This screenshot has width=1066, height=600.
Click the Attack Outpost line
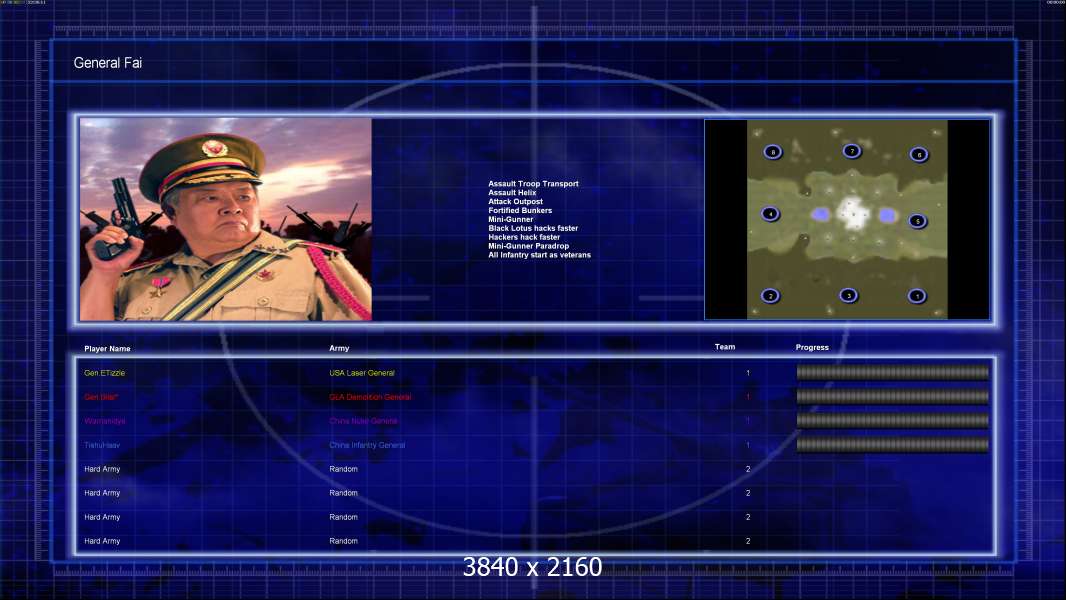pos(515,201)
